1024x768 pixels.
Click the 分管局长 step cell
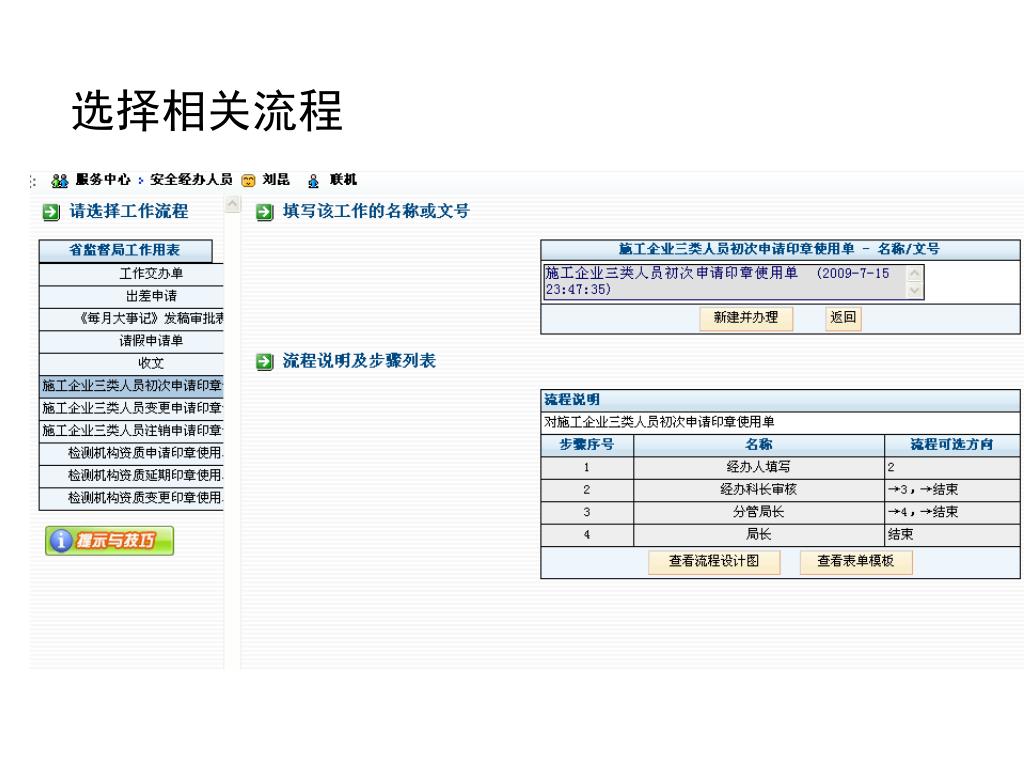(x=759, y=513)
